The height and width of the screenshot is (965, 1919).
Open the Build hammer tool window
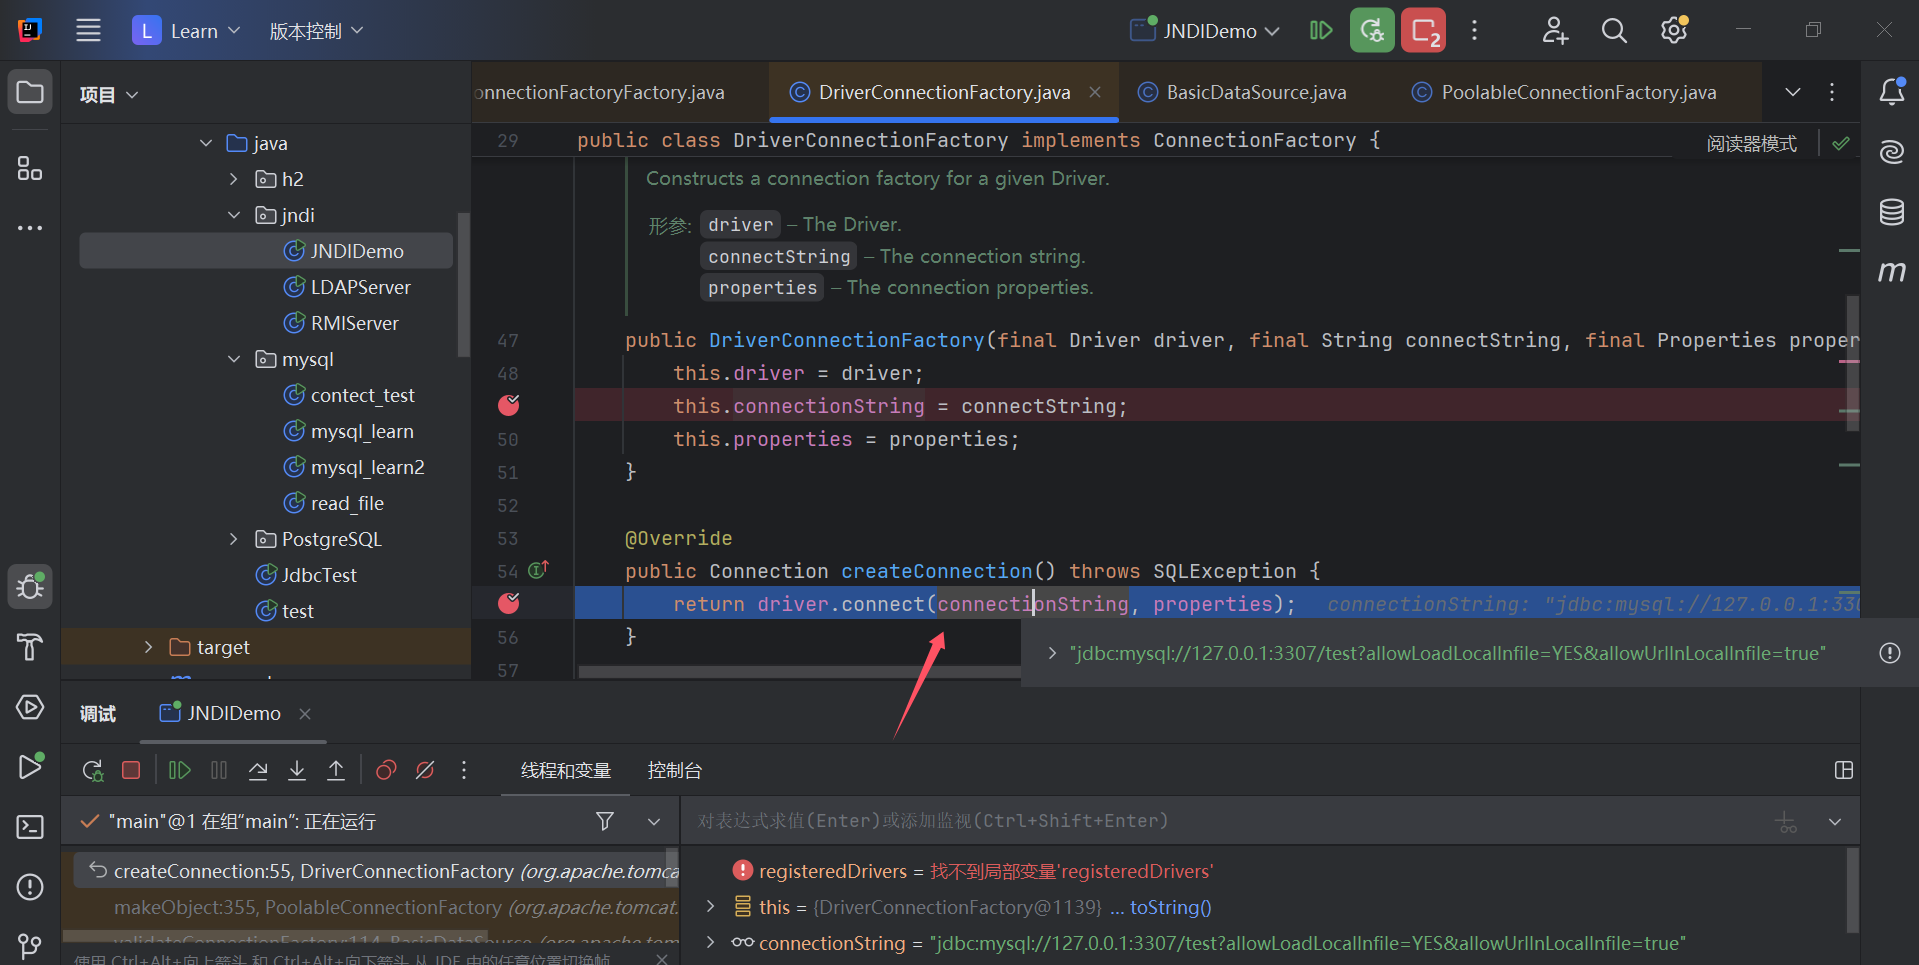(x=30, y=647)
